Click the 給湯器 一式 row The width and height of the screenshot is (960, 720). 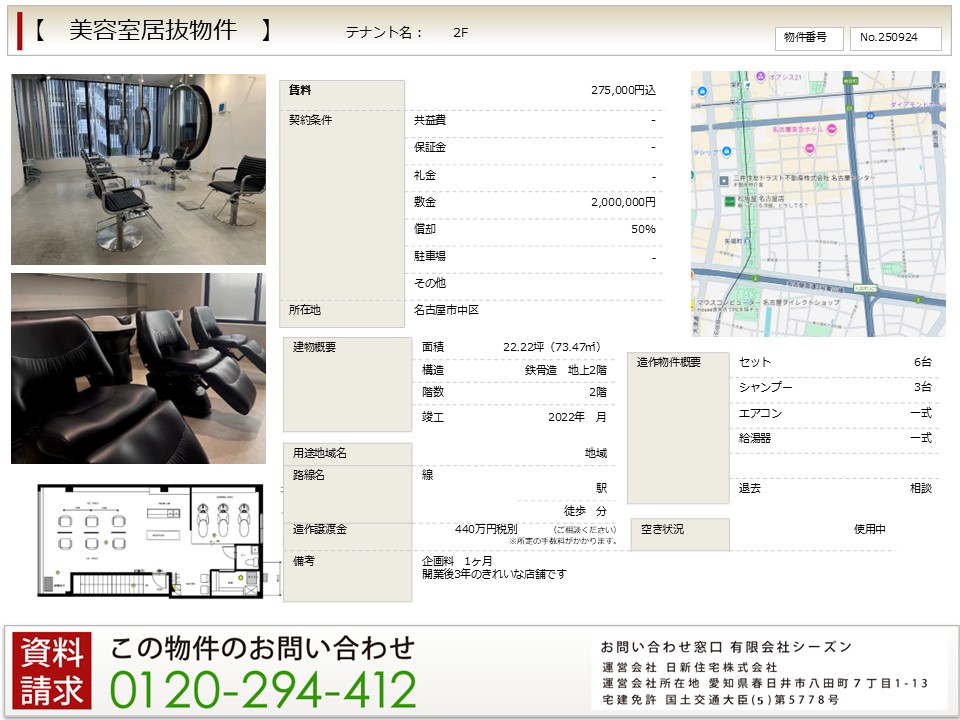(x=834, y=438)
